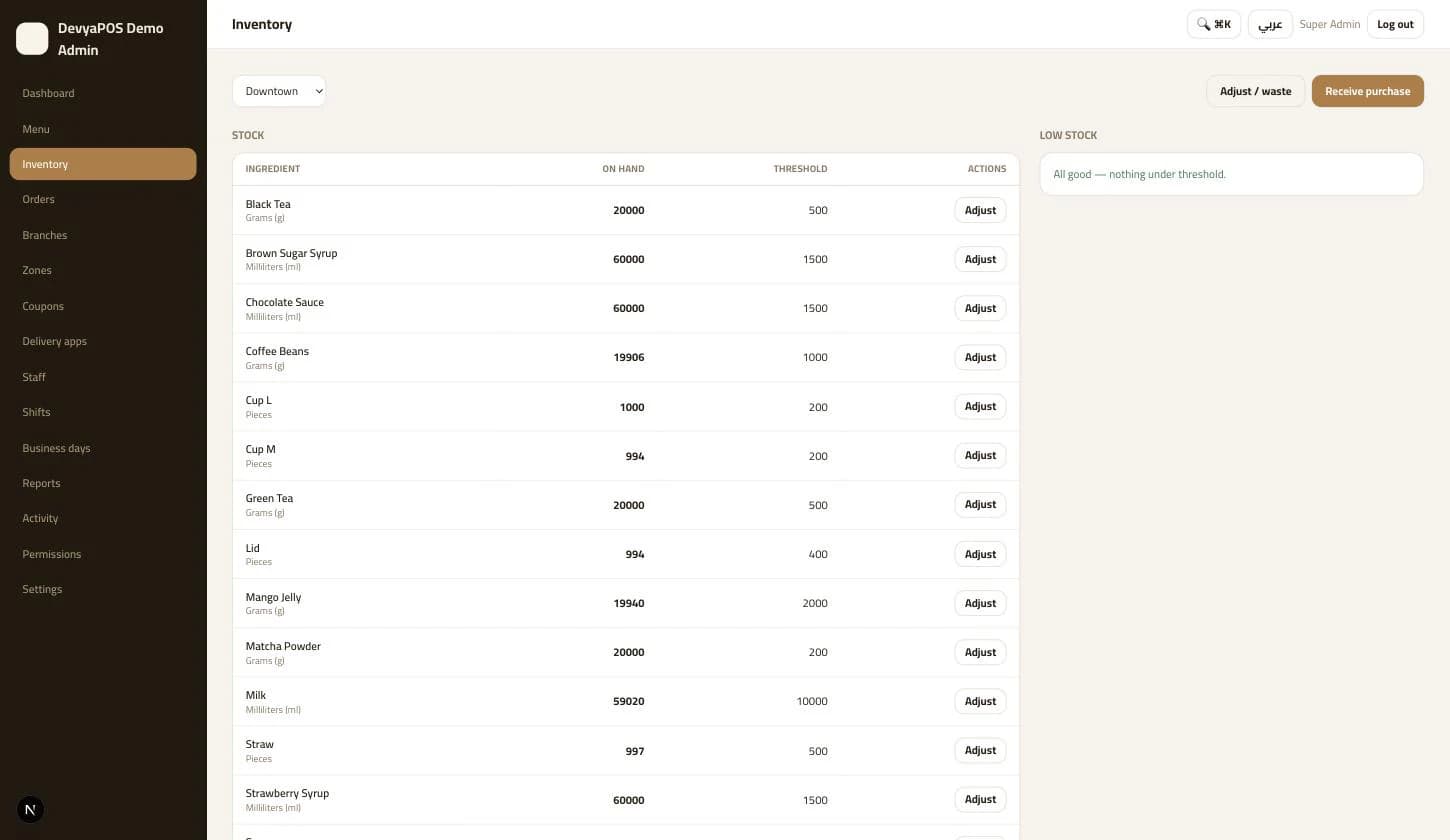Log out of the admin panel
This screenshot has height=840, width=1450.
[1395, 24]
